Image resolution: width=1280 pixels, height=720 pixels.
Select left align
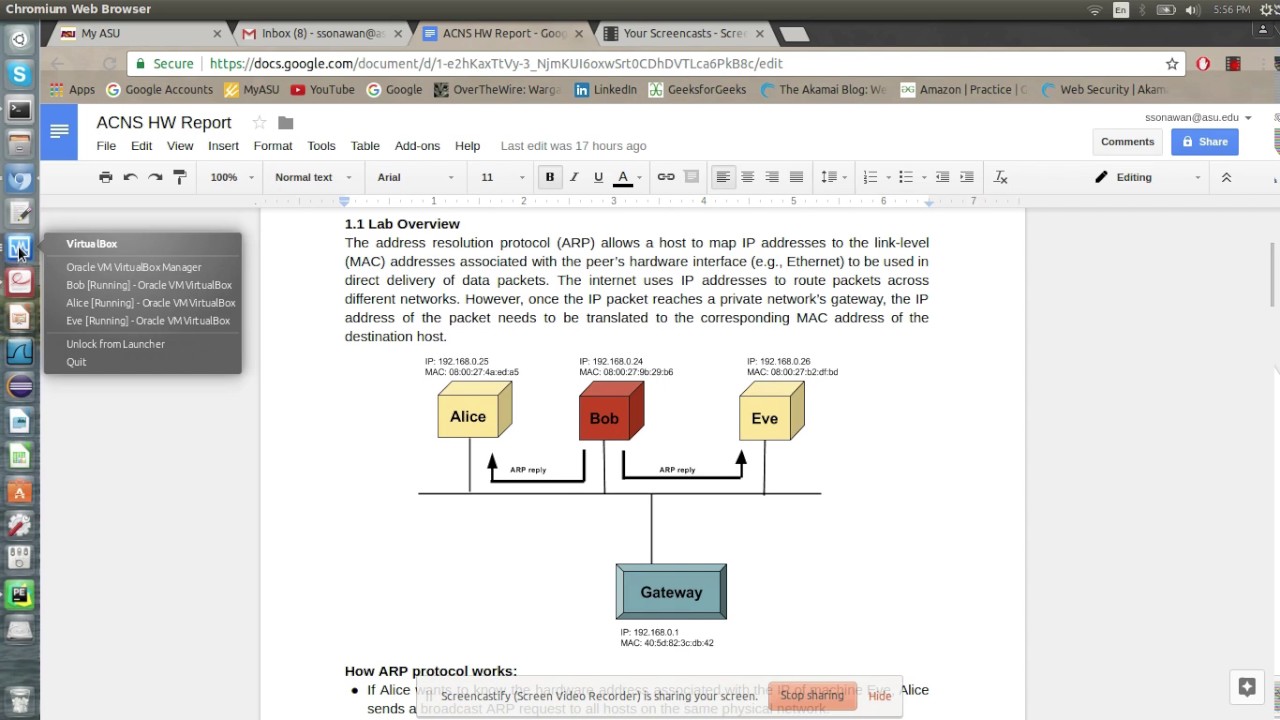(x=722, y=177)
